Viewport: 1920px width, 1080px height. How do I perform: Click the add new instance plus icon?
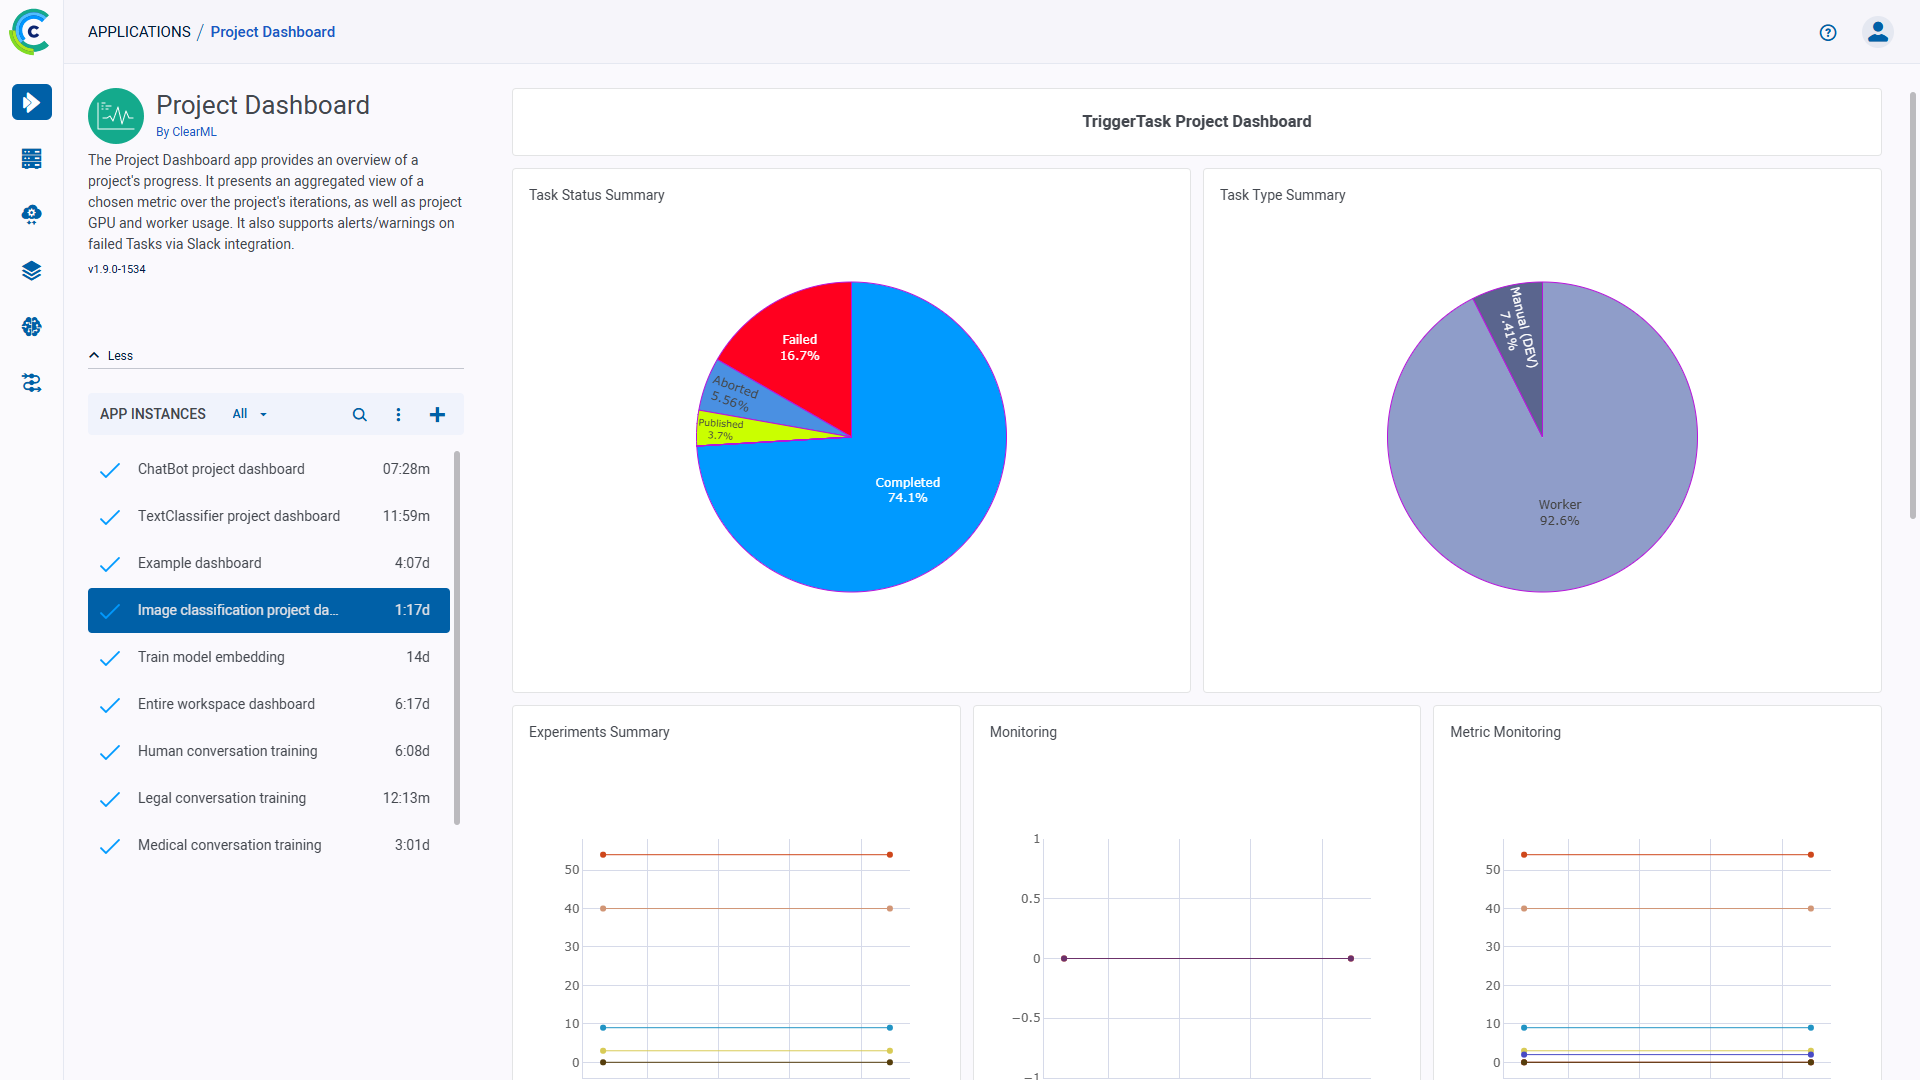click(438, 414)
